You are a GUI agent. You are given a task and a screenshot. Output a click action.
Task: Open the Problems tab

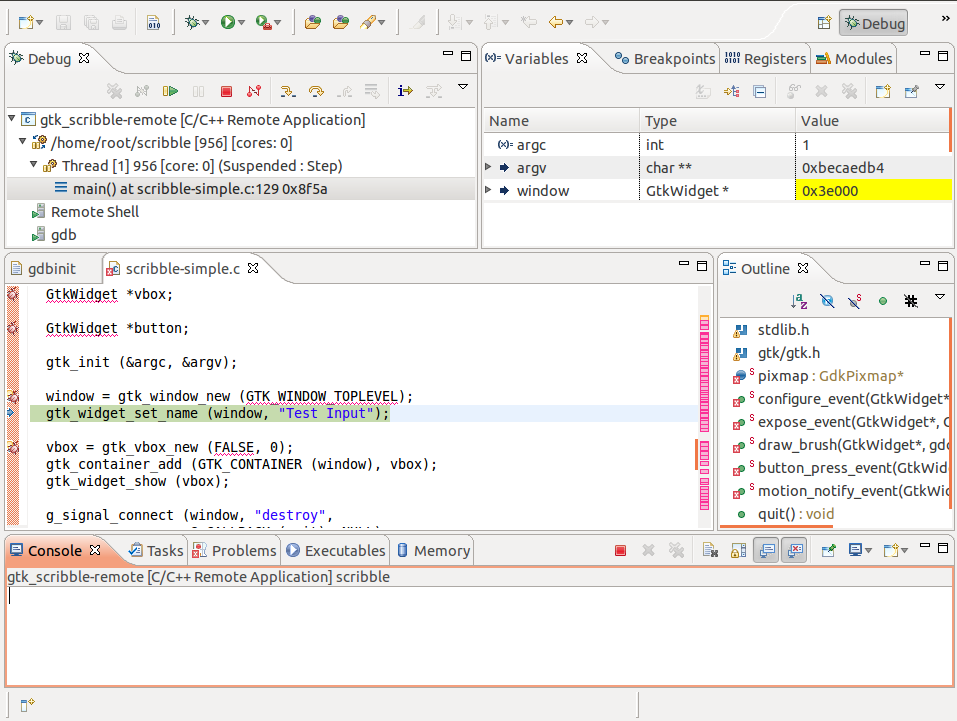tap(234, 551)
